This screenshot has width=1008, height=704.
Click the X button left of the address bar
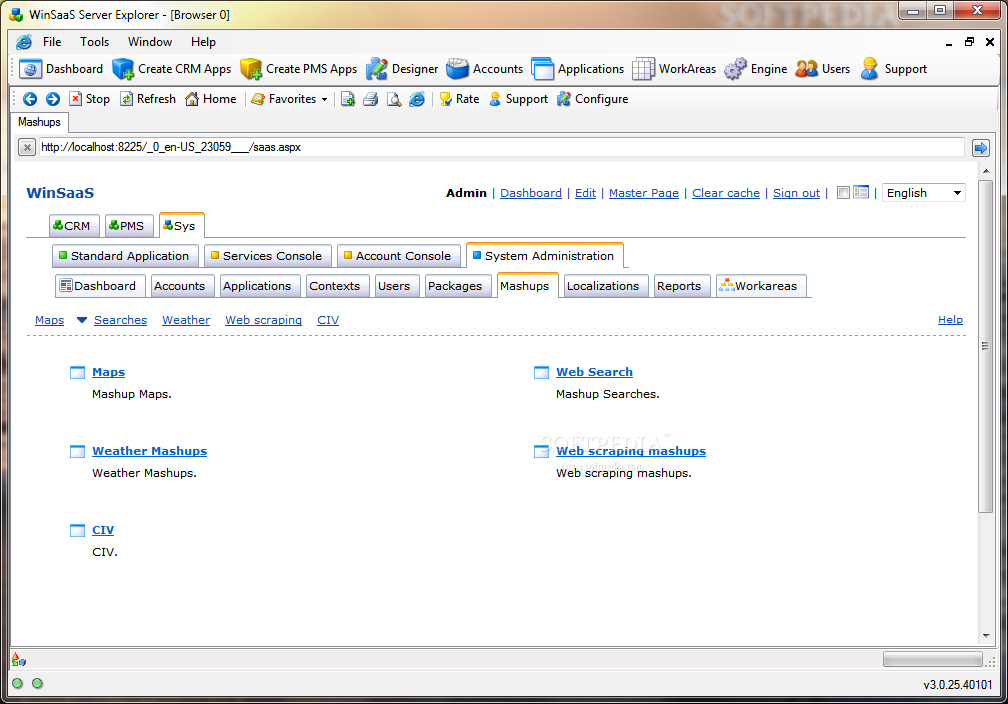26,148
